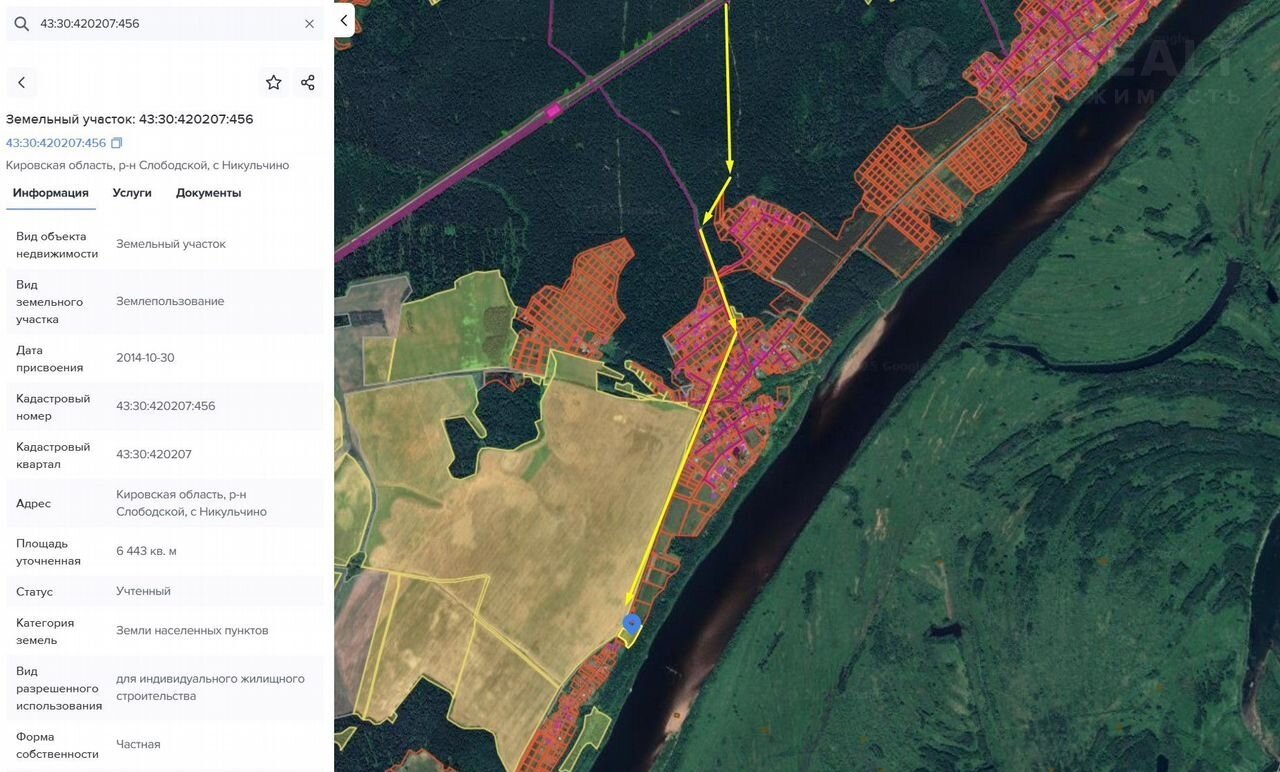Click the Адрес row value
The height and width of the screenshot is (772, 1280).
tap(191, 503)
